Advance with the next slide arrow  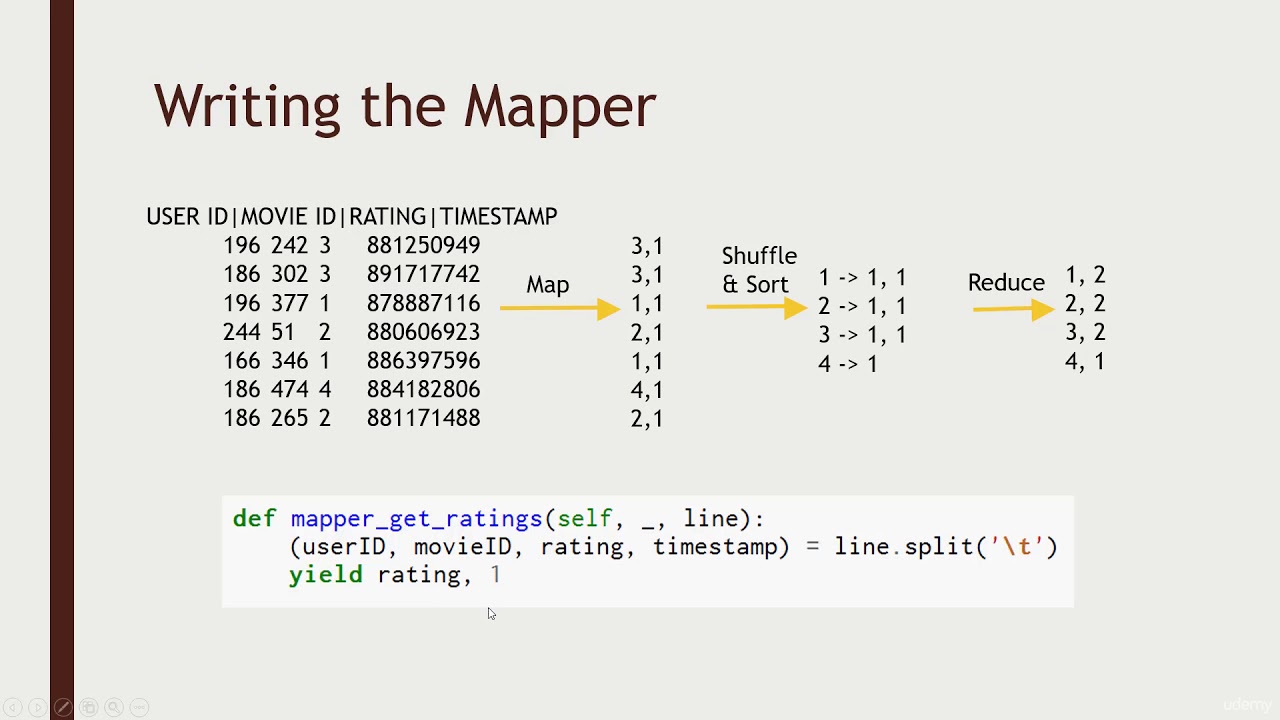point(37,707)
